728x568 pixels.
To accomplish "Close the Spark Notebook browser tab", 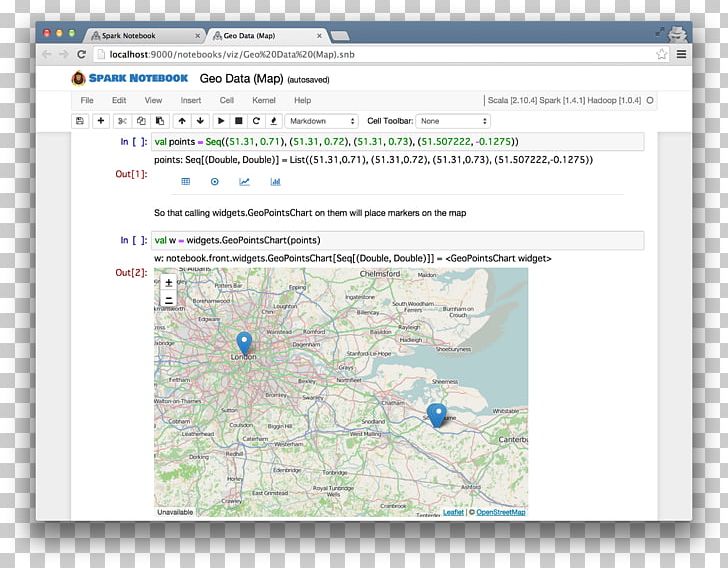I will click(197, 36).
